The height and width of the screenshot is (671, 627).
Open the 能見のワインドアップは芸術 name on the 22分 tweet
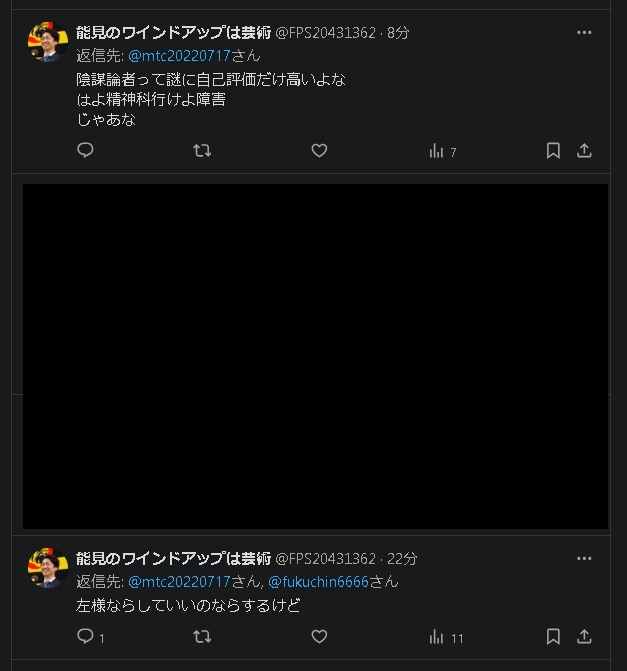coord(173,558)
